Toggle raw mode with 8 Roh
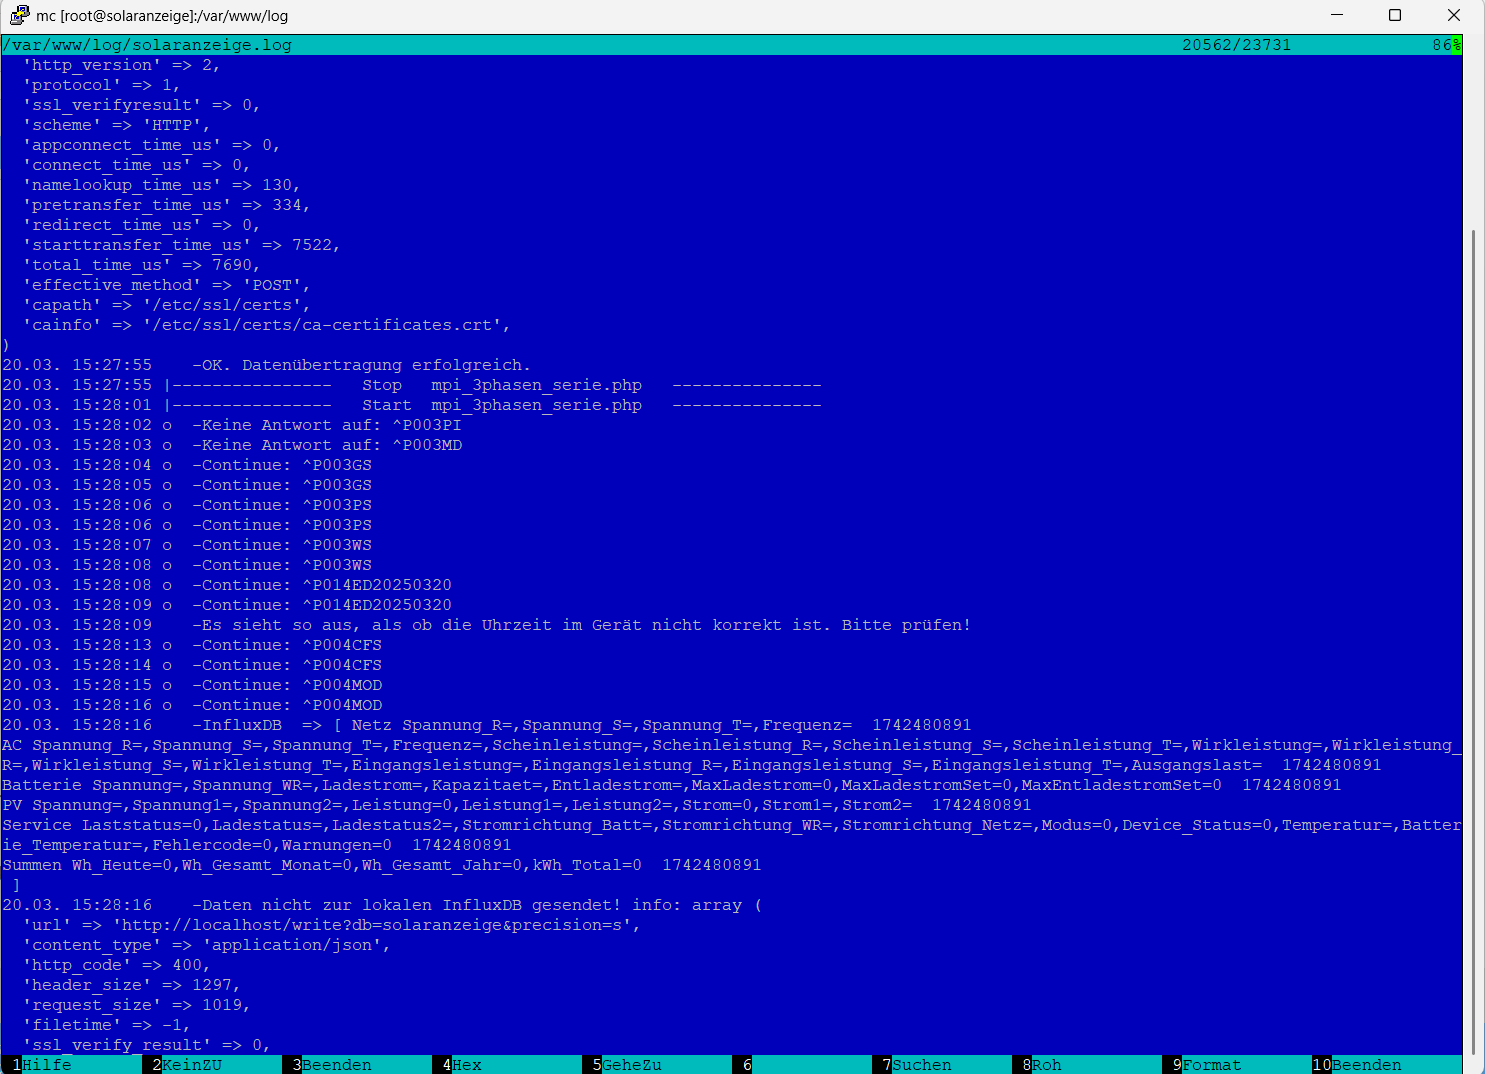The image size is (1485, 1074). click(1046, 1065)
